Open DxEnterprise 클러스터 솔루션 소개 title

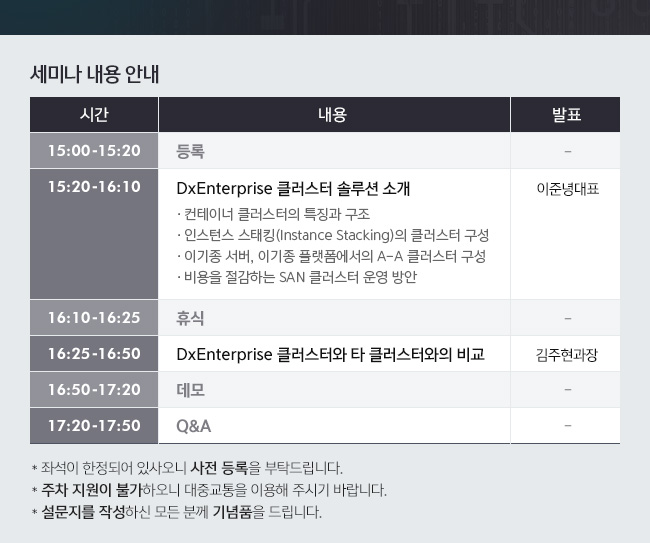point(293,189)
